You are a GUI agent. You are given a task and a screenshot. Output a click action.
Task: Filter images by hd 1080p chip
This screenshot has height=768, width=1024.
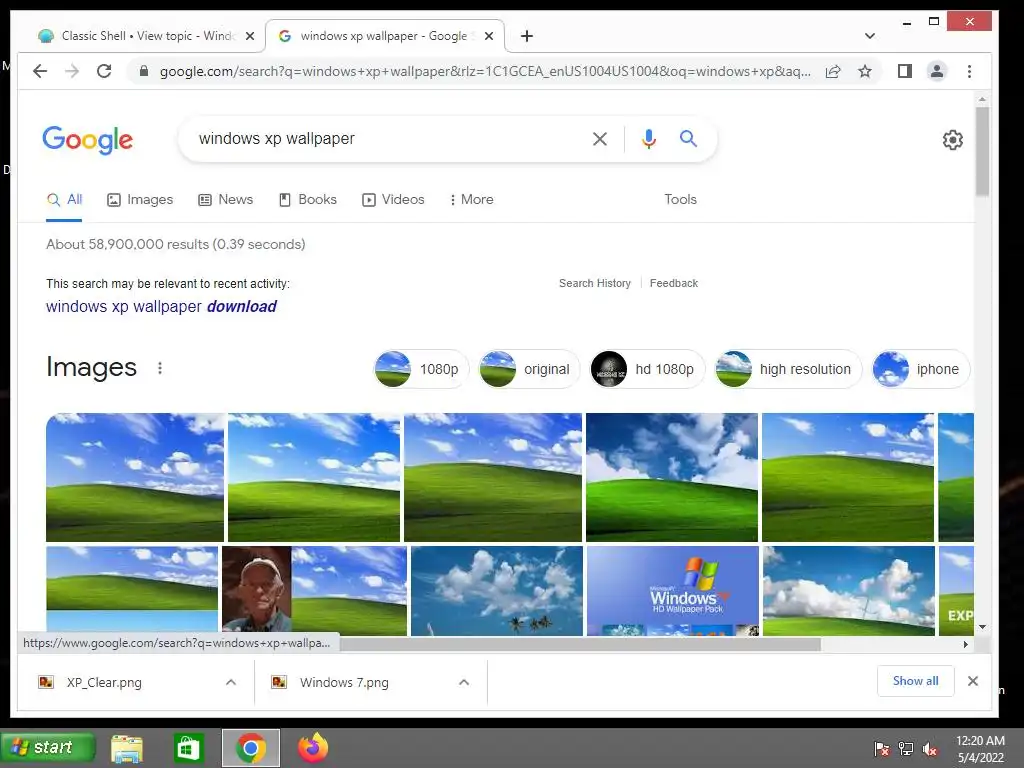(647, 369)
